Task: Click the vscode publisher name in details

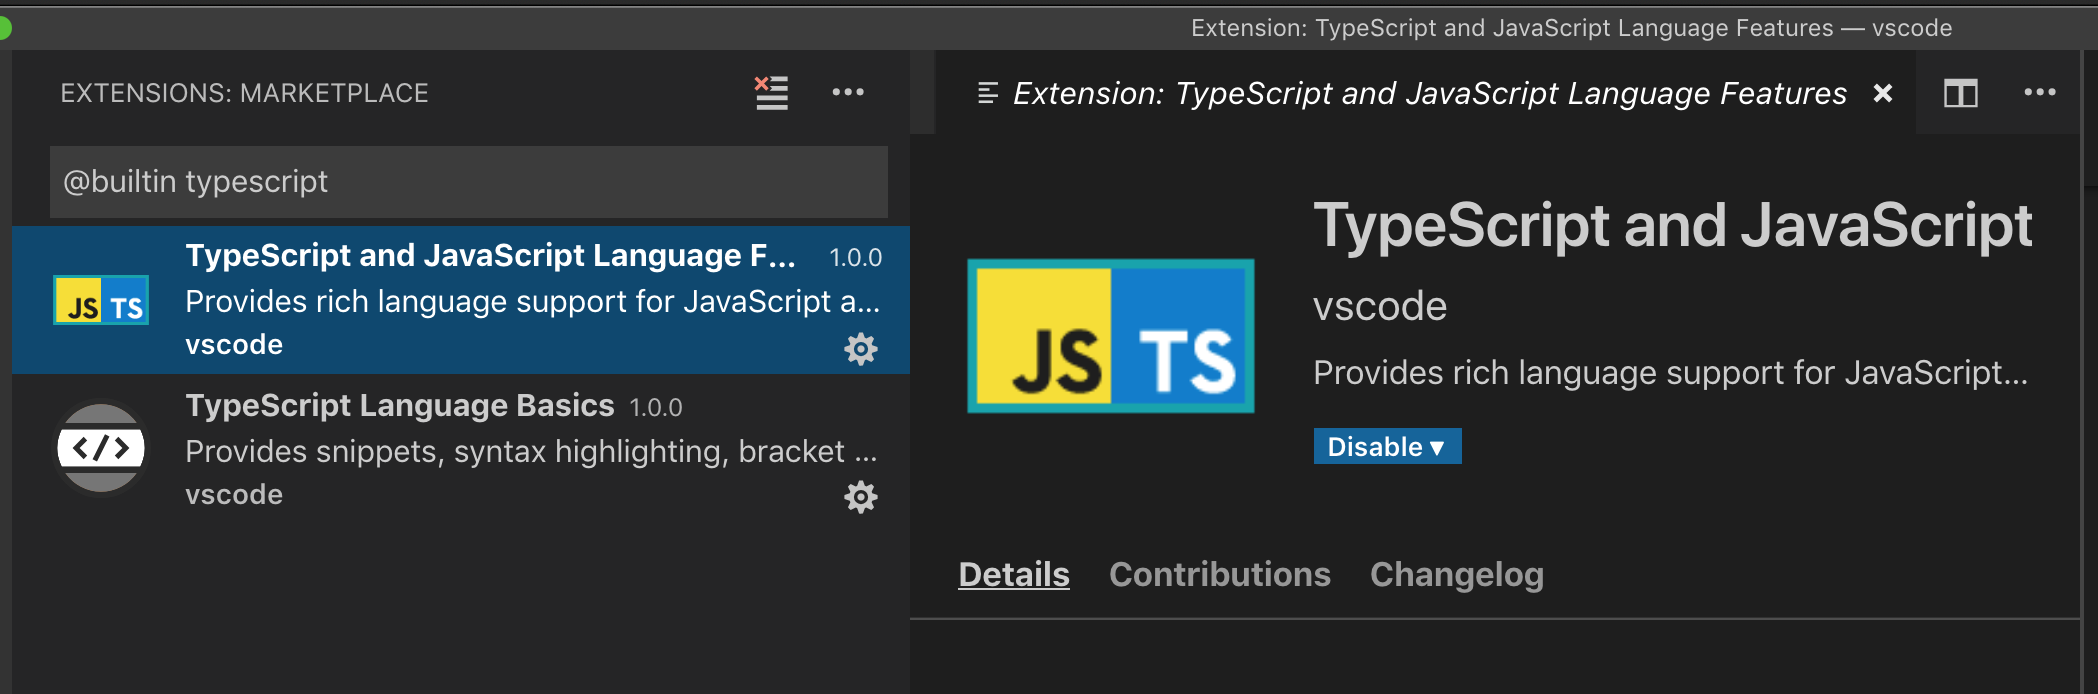Action: [1379, 307]
